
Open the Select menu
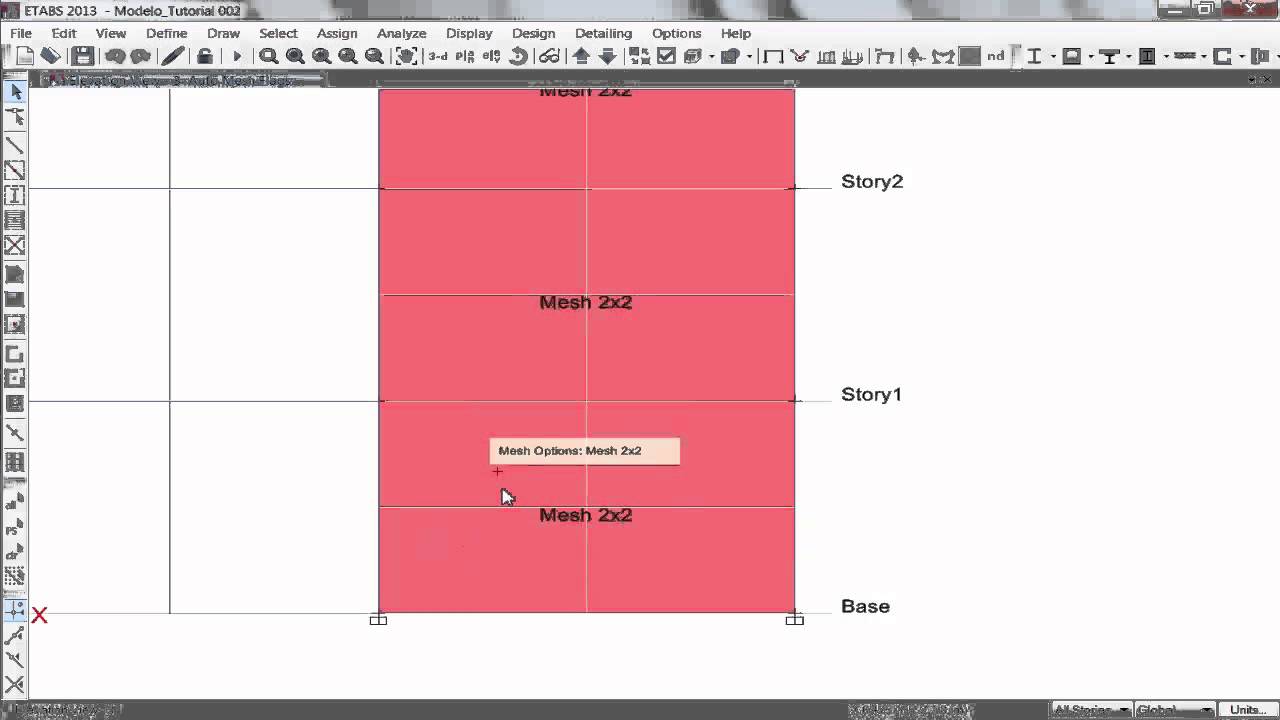[x=279, y=33]
